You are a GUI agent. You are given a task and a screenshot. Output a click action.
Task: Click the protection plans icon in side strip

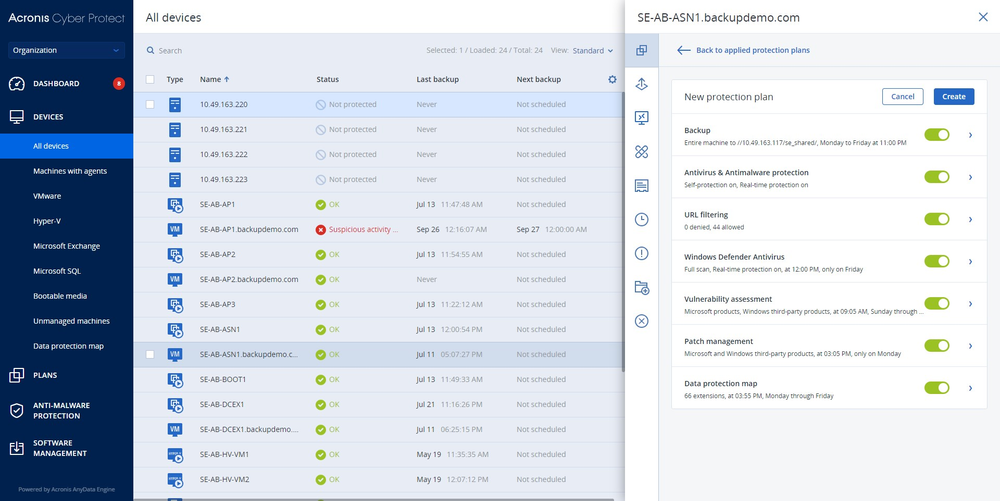642,50
